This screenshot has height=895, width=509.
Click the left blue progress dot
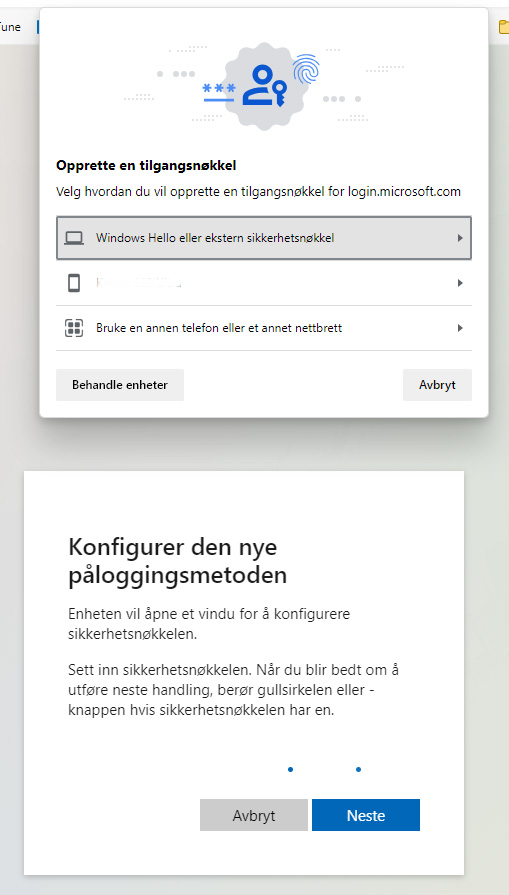click(290, 769)
